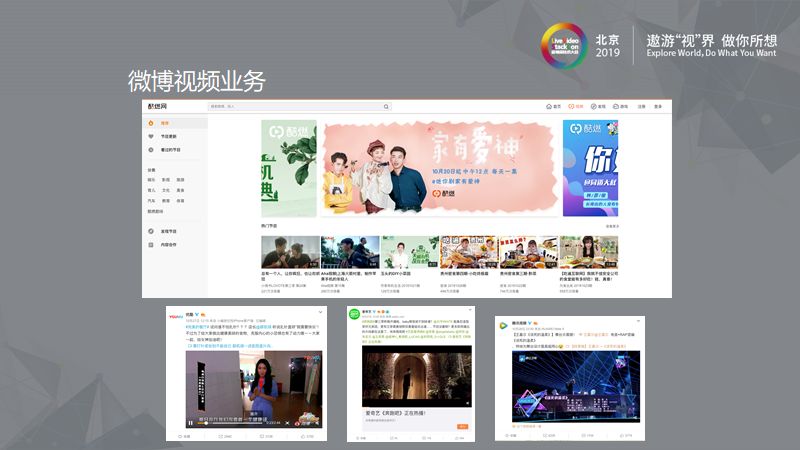Image resolution: width=800 pixels, height=450 pixels.
Task: Click the green 酷燃 banner on the left
Action: click(x=289, y=168)
